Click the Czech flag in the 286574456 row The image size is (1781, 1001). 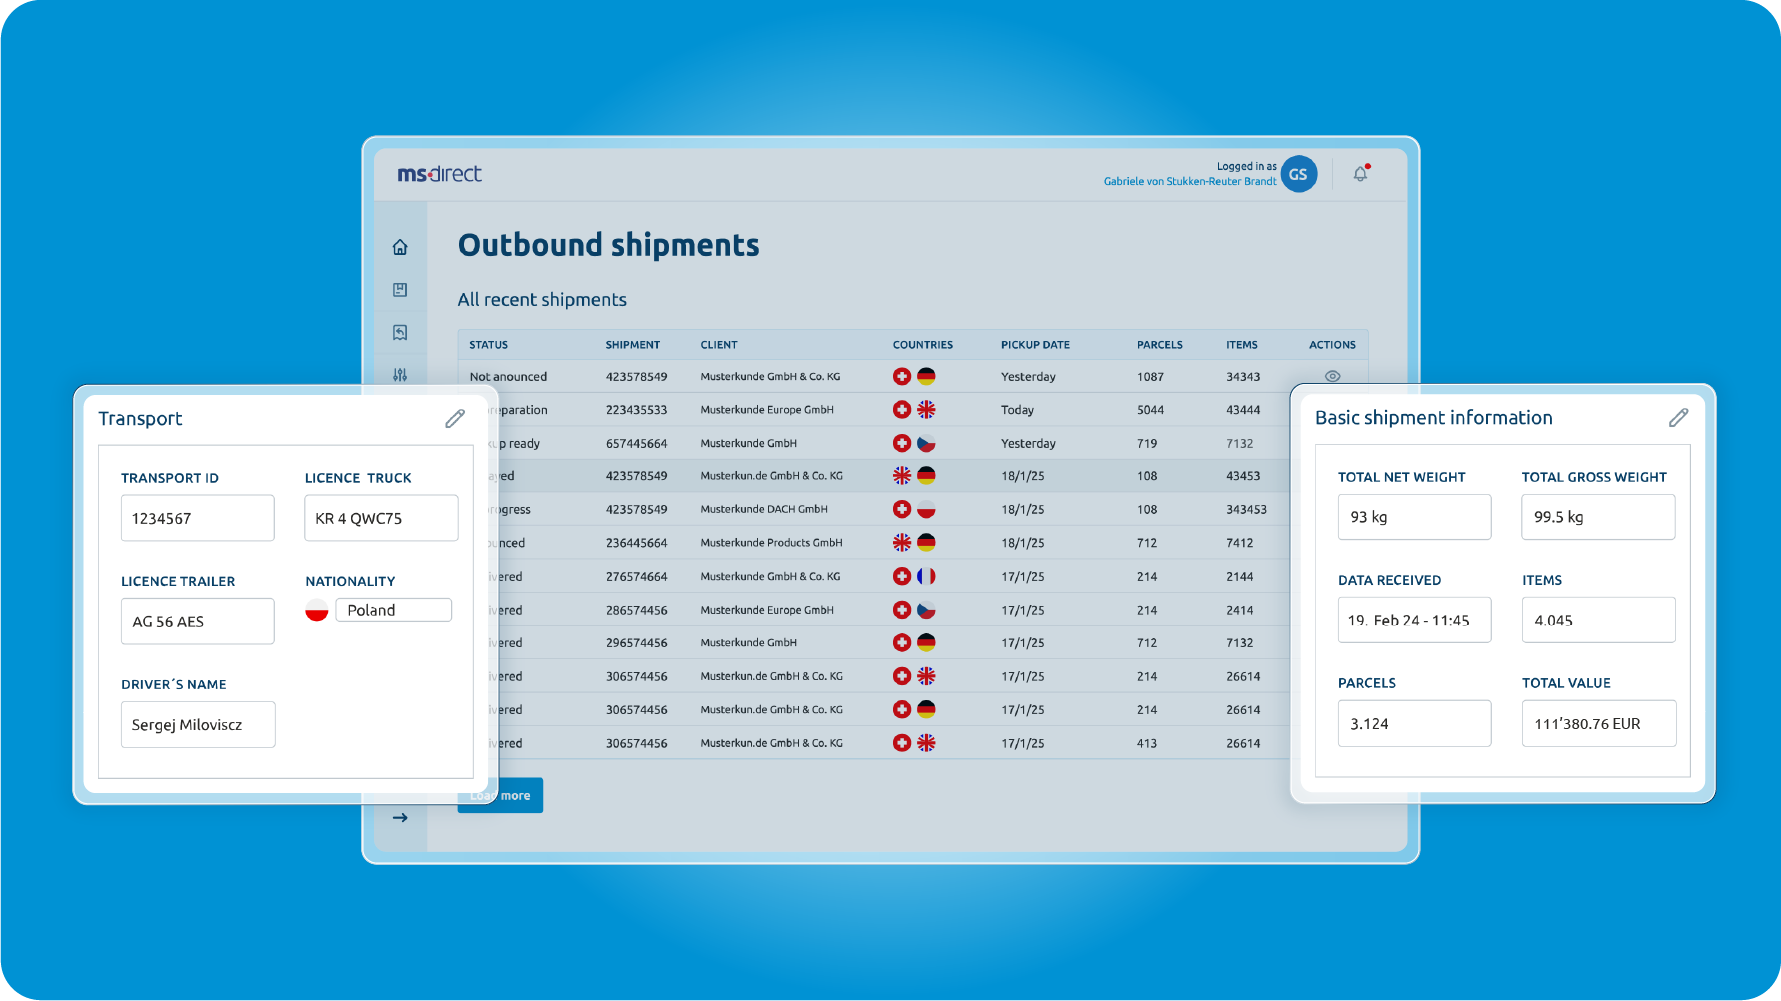tap(926, 610)
